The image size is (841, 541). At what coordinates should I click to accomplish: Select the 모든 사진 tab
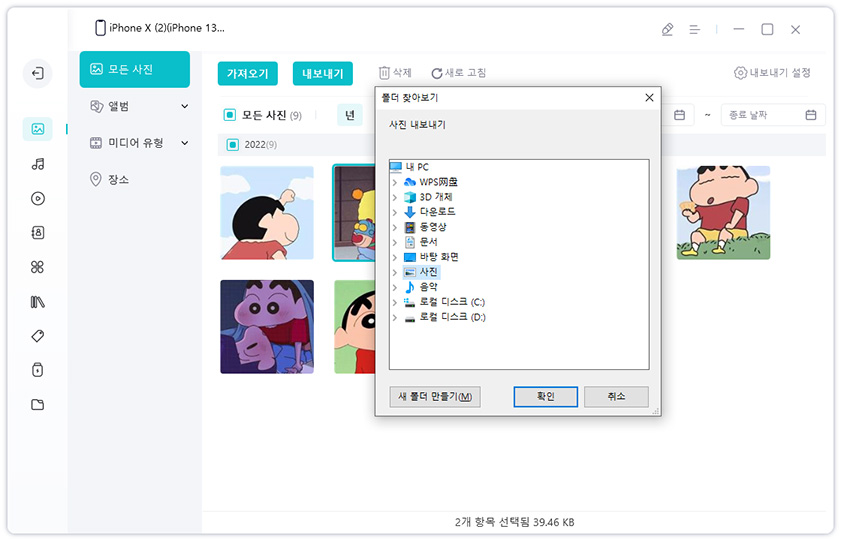[135, 69]
